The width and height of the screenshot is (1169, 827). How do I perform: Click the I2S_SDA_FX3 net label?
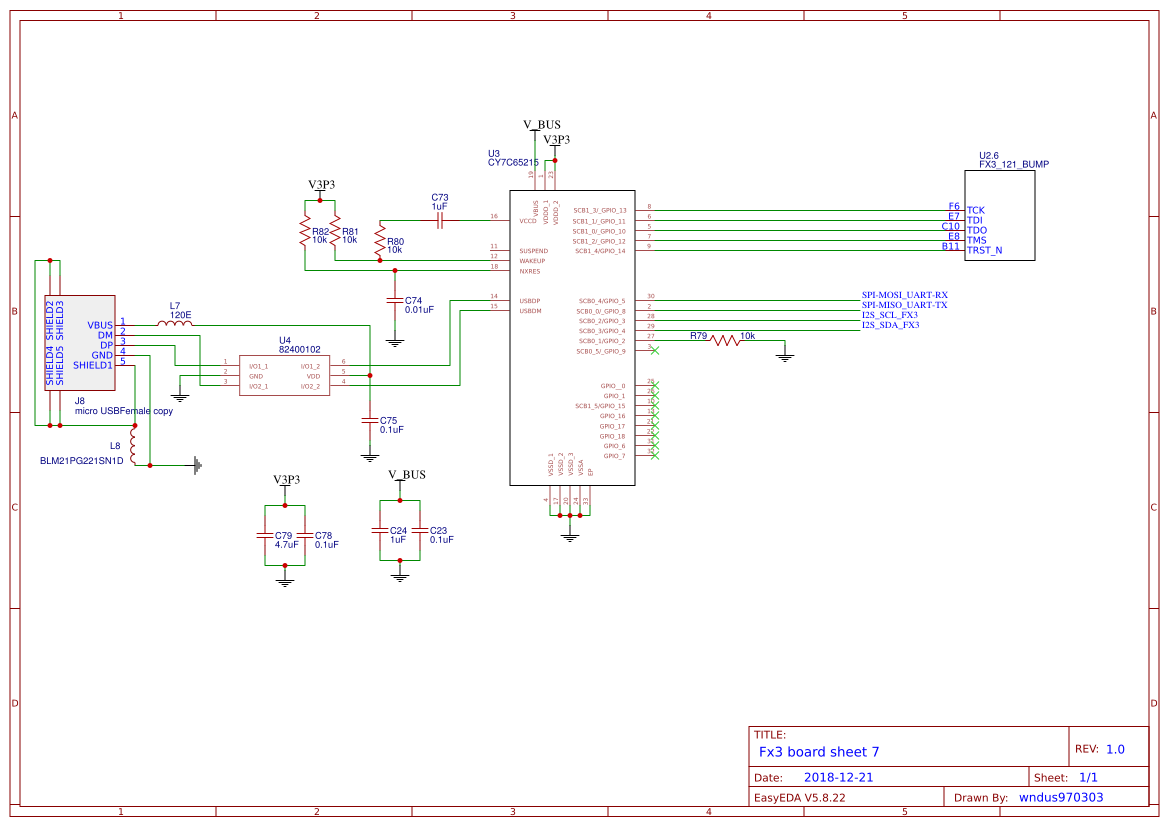pos(891,325)
